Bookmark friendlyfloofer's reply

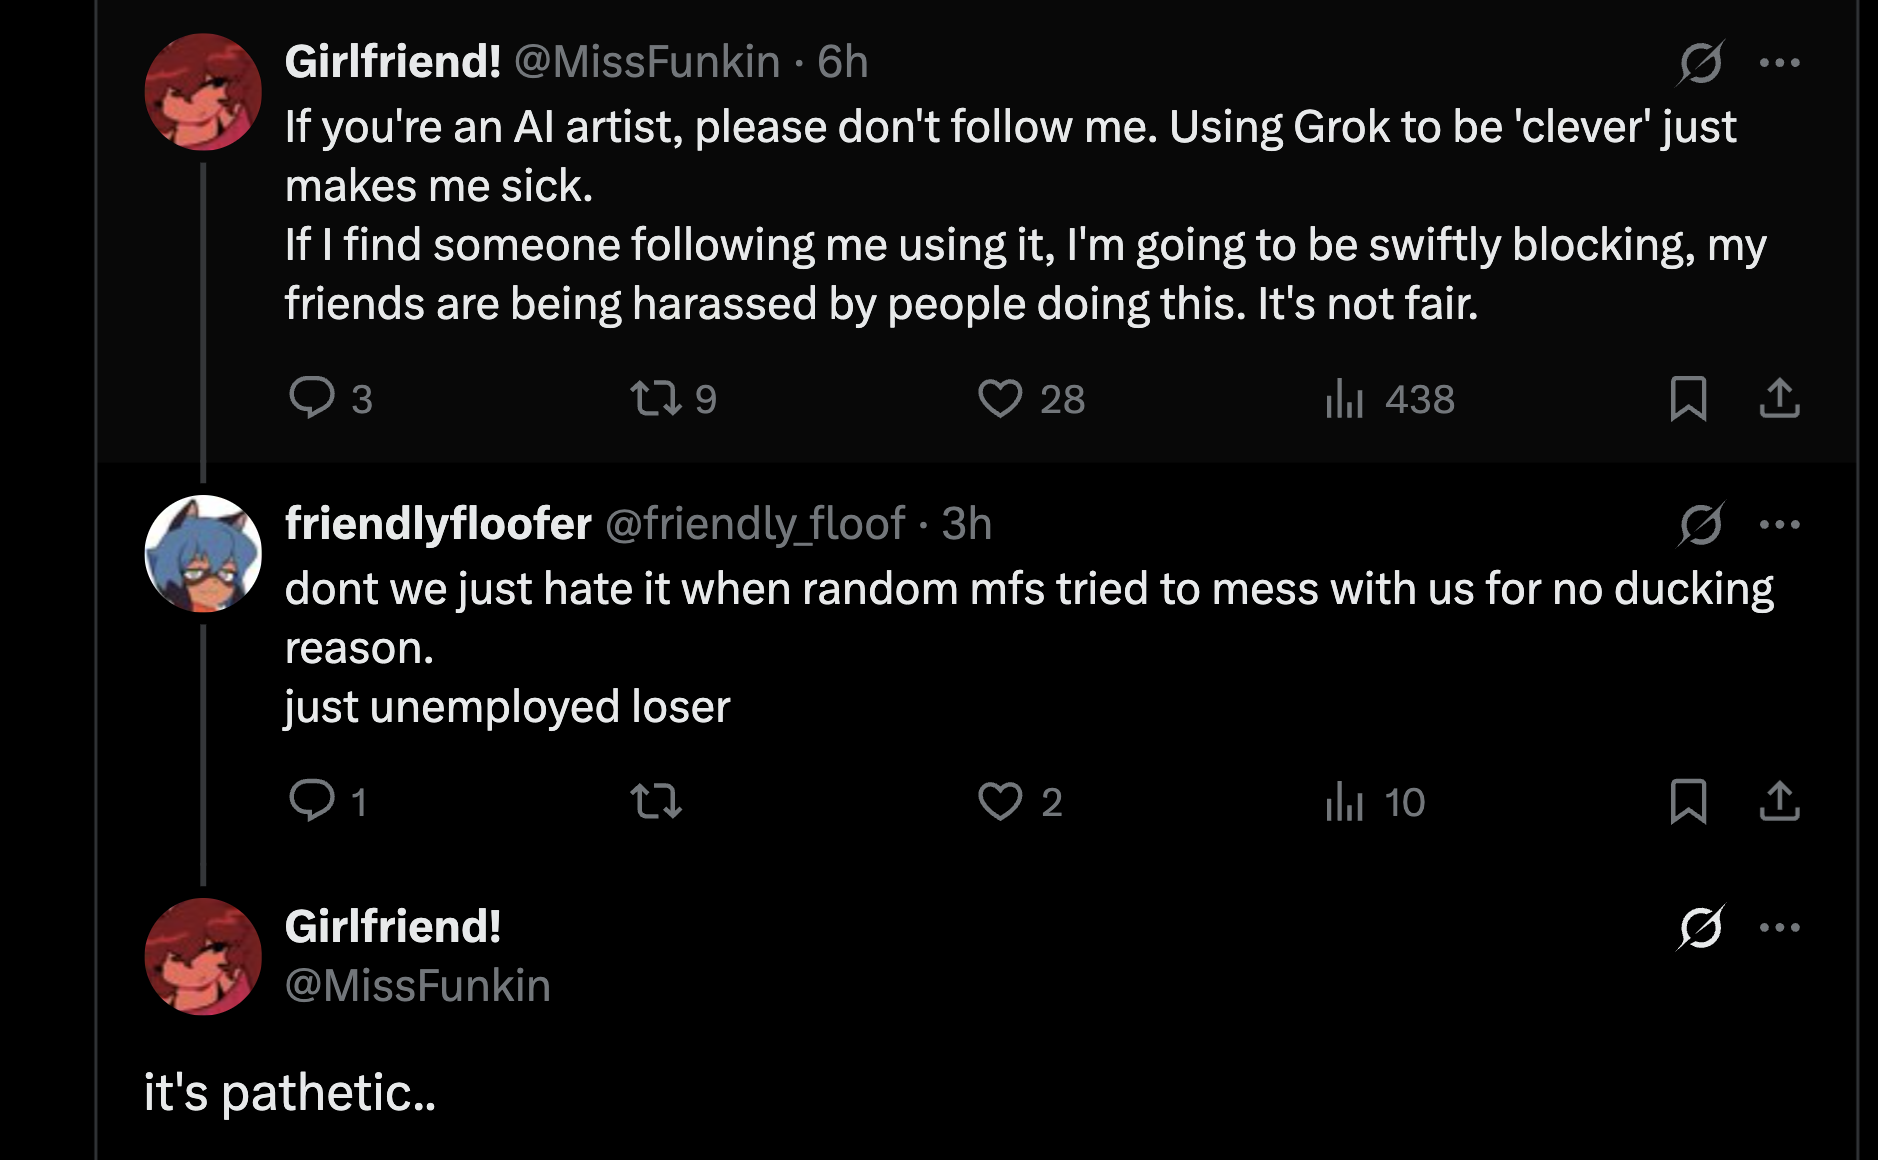[x=1688, y=801]
